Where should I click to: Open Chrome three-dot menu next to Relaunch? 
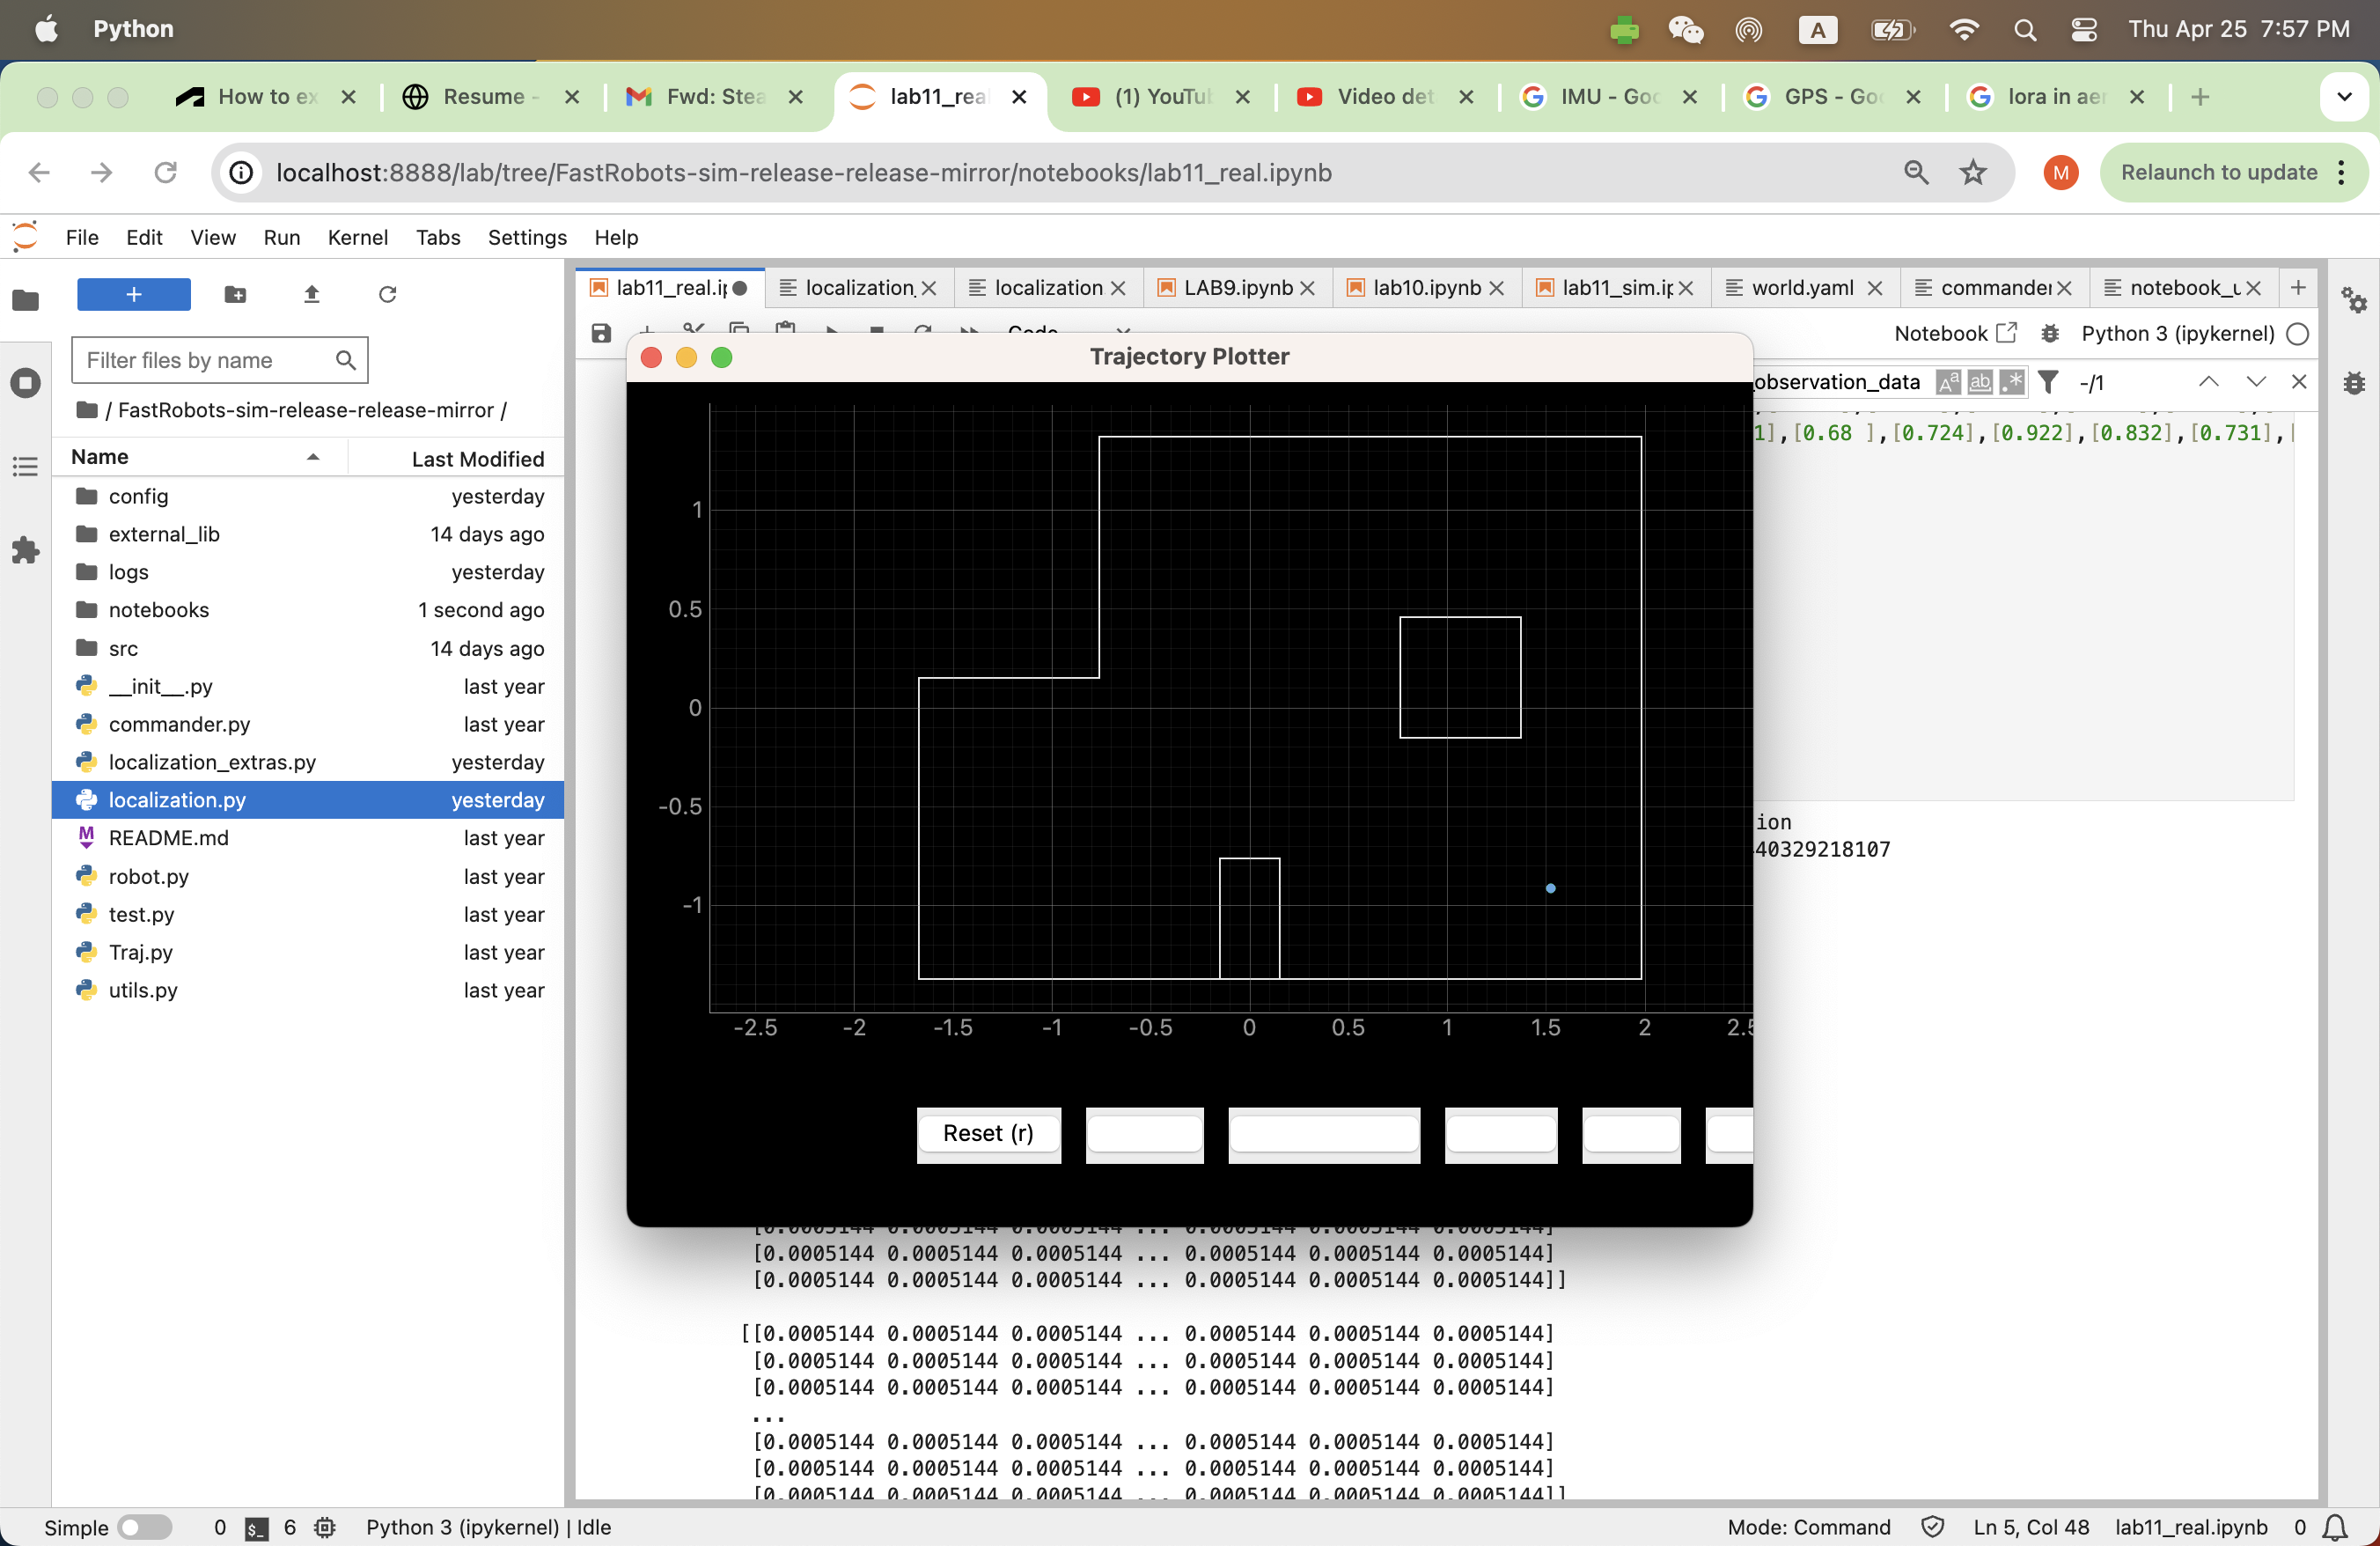[2342, 172]
